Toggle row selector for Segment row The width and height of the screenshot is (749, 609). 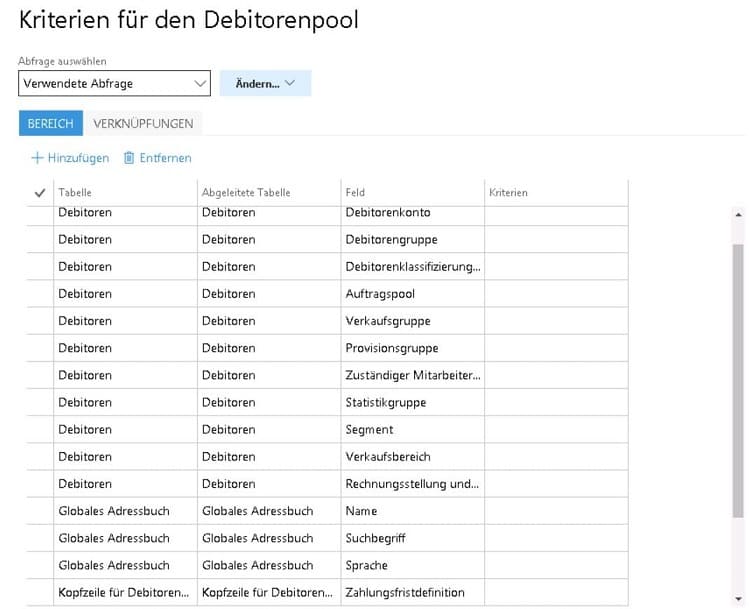(x=40, y=430)
